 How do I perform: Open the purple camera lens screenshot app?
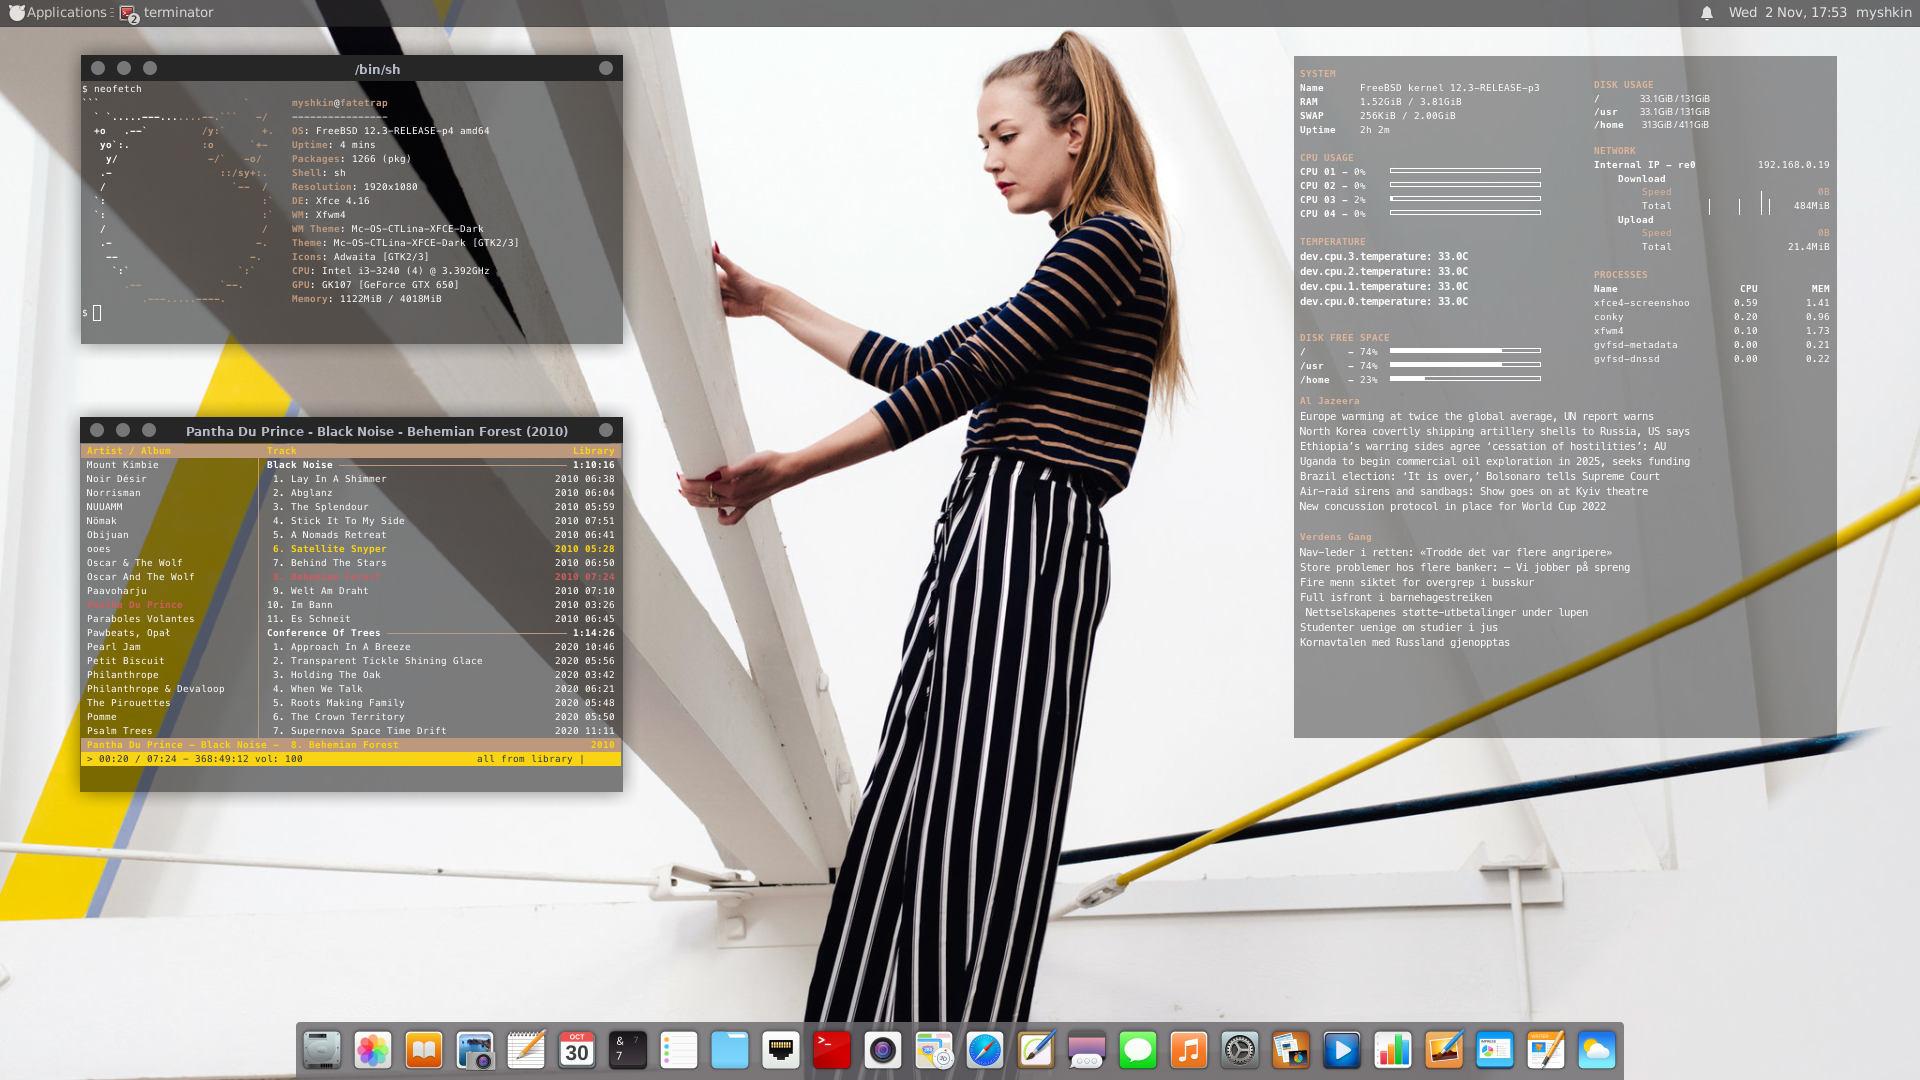point(883,1050)
